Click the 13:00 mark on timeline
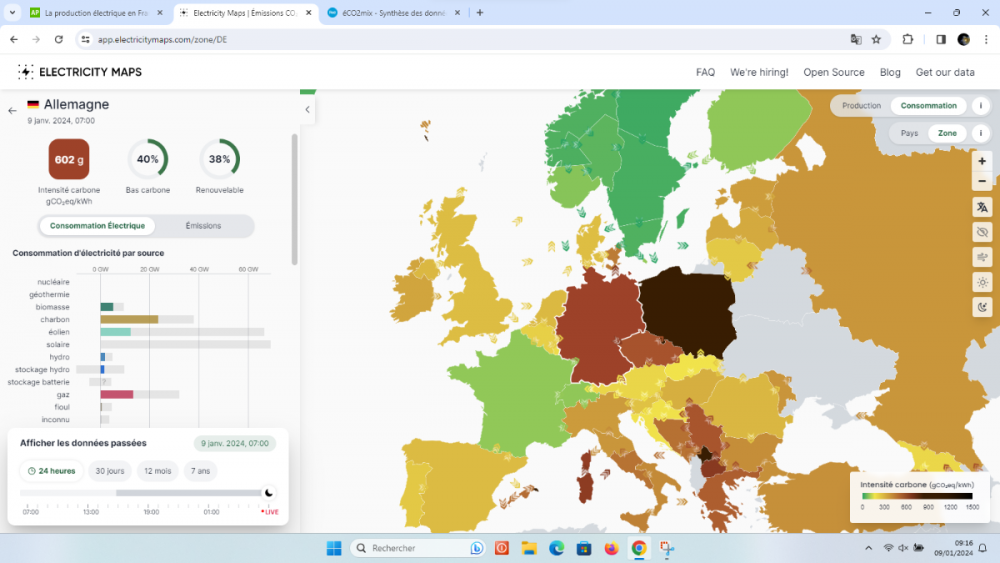 pos(91,512)
